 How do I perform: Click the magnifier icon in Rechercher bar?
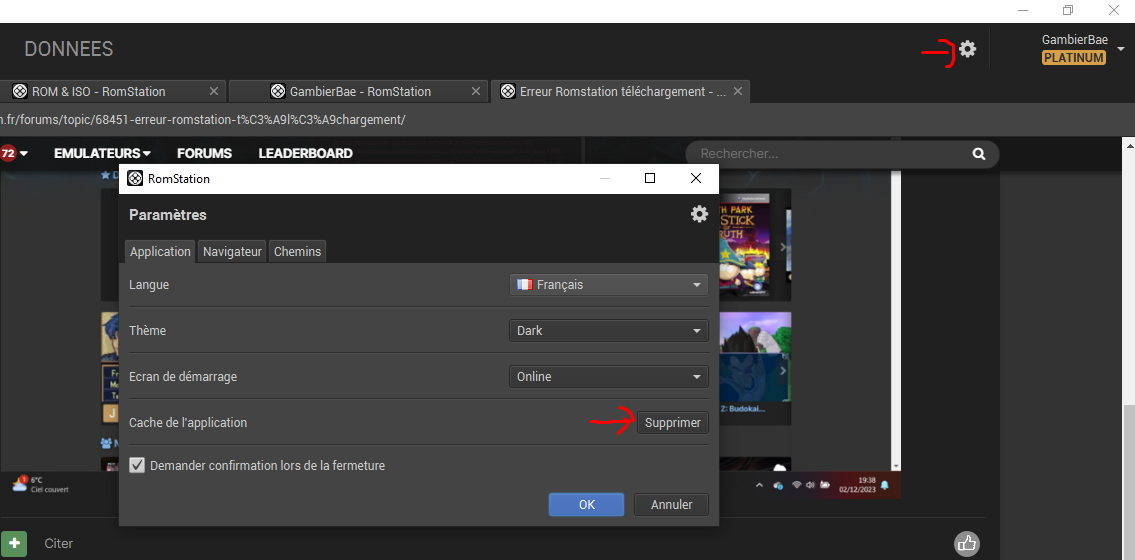[x=979, y=154]
